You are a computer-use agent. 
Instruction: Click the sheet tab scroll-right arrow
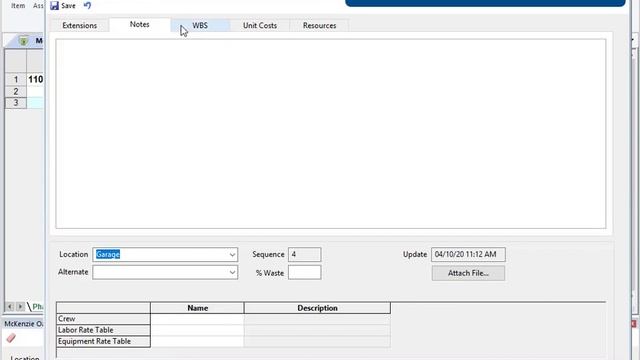[20, 306]
